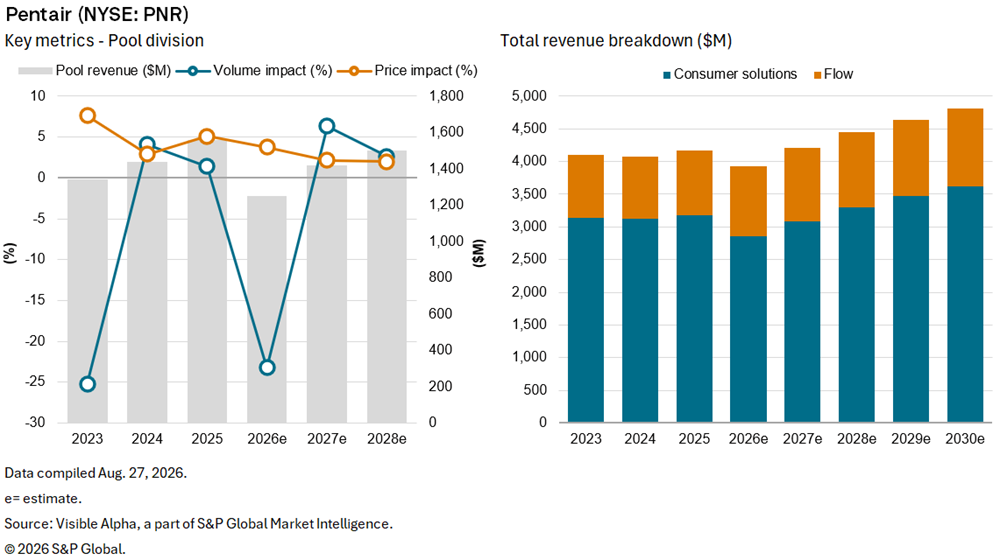Click the 2028e Flow orange bar segment
Image resolution: width=1000 pixels, height=560 pixels.
[x=857, y=170]
